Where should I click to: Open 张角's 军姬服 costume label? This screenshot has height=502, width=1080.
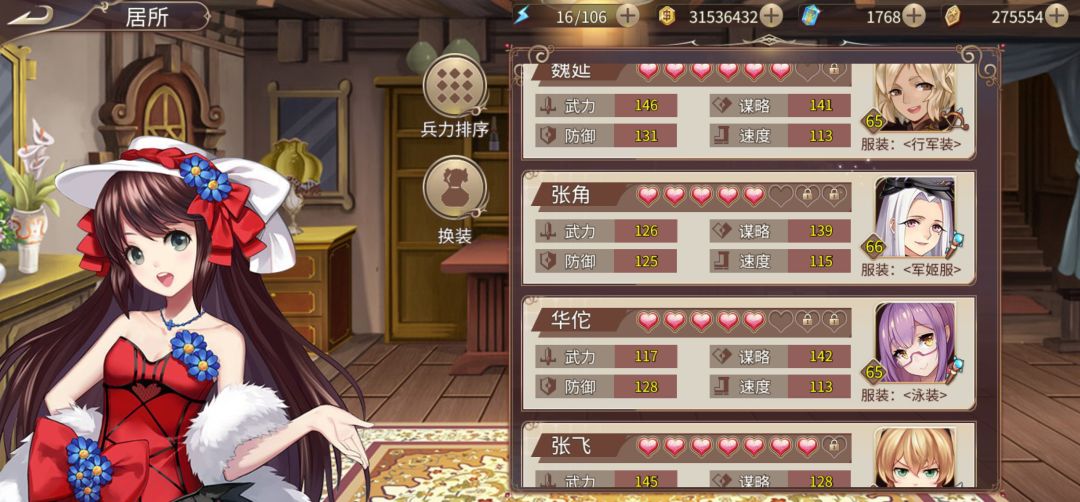[911, 270]
